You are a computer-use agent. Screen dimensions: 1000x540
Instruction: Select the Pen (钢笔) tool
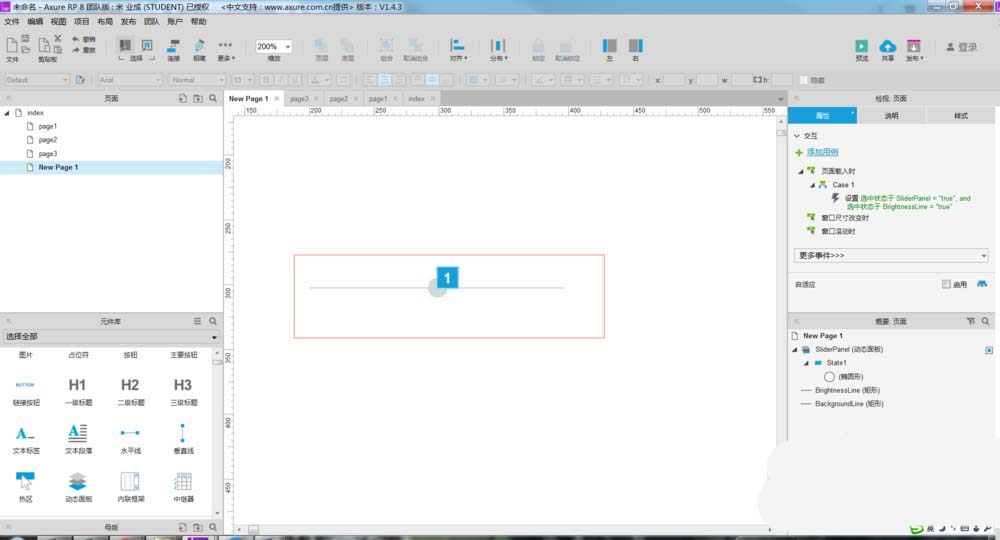pos(200,48)
